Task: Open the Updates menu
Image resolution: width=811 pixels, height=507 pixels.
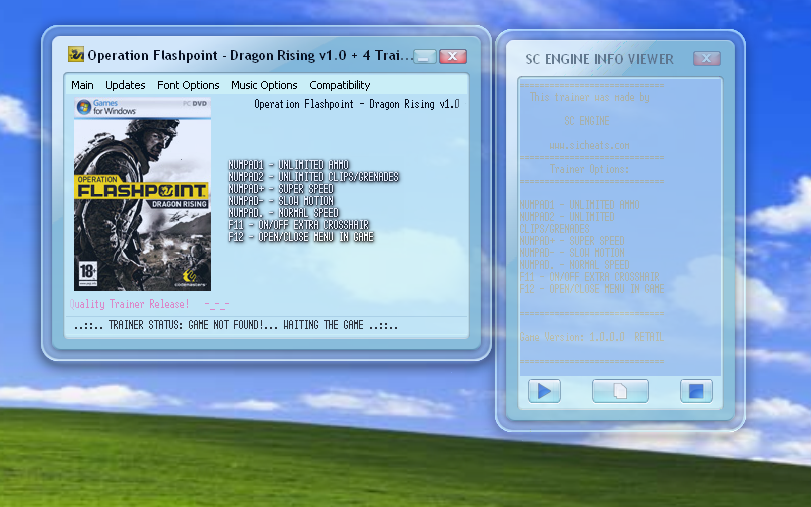Action: pyautogui.click(x=125, y=85)
